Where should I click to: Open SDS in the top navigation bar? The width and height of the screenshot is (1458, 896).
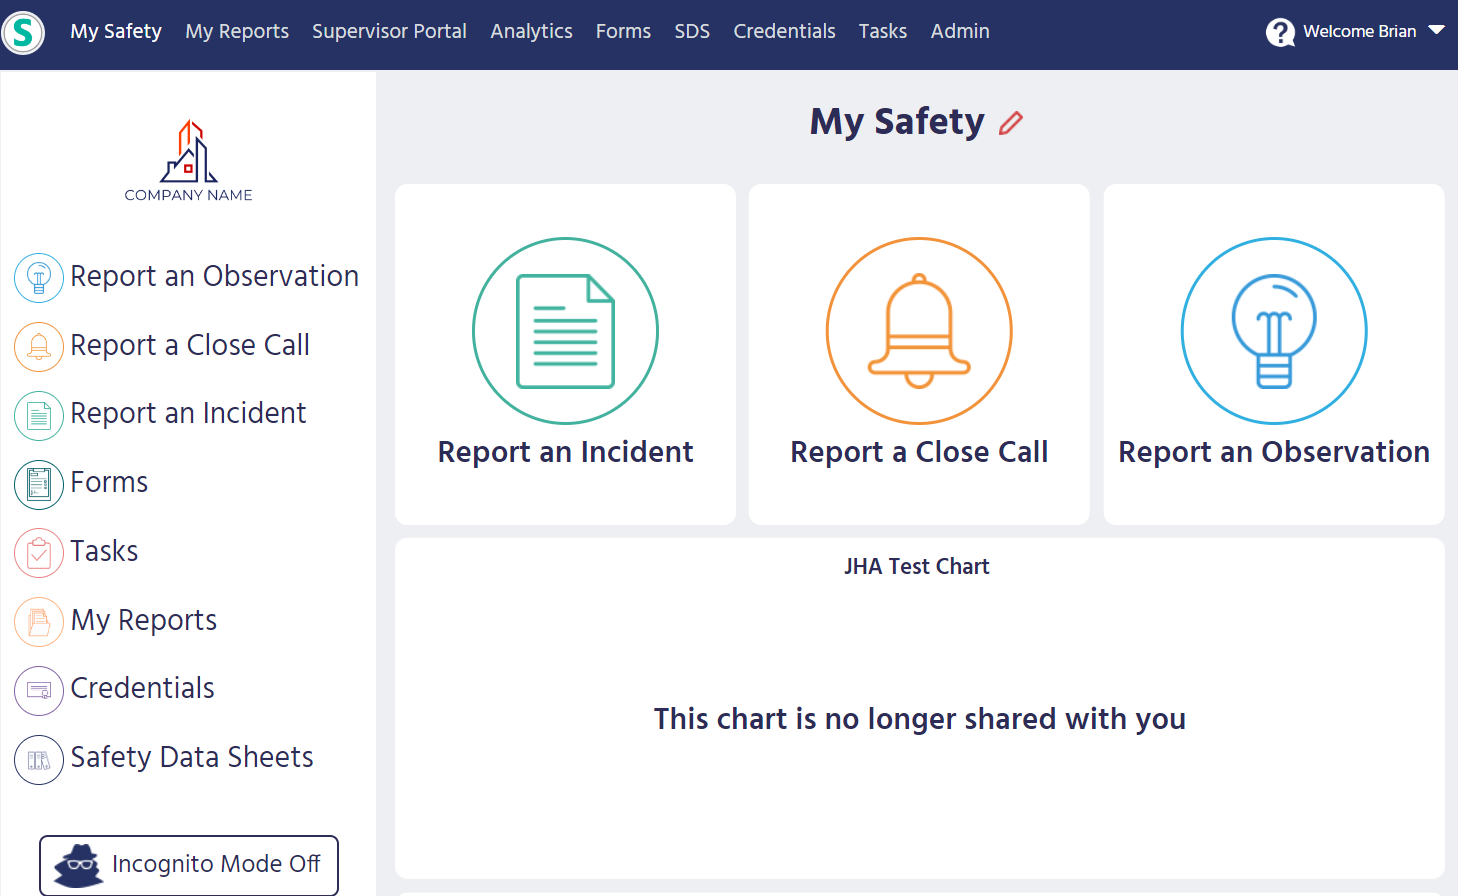(x=692, y=31)
